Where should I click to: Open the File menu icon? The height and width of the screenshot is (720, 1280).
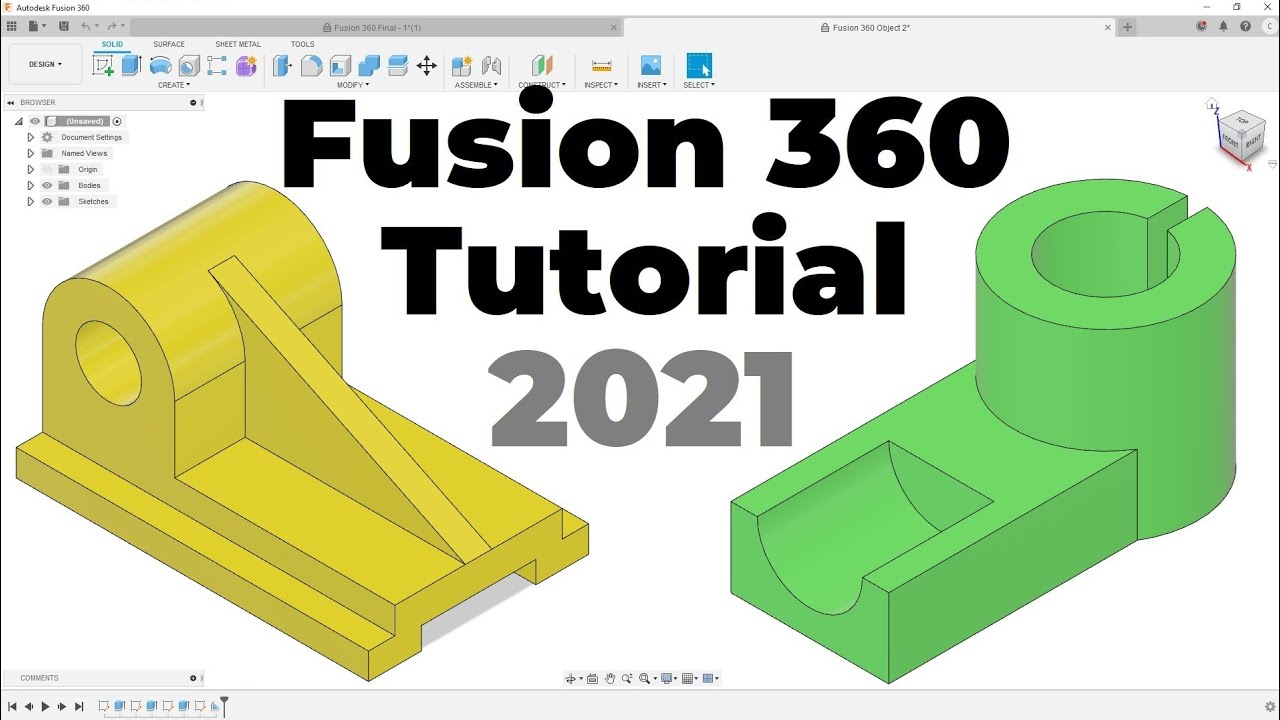coord(36,27)
